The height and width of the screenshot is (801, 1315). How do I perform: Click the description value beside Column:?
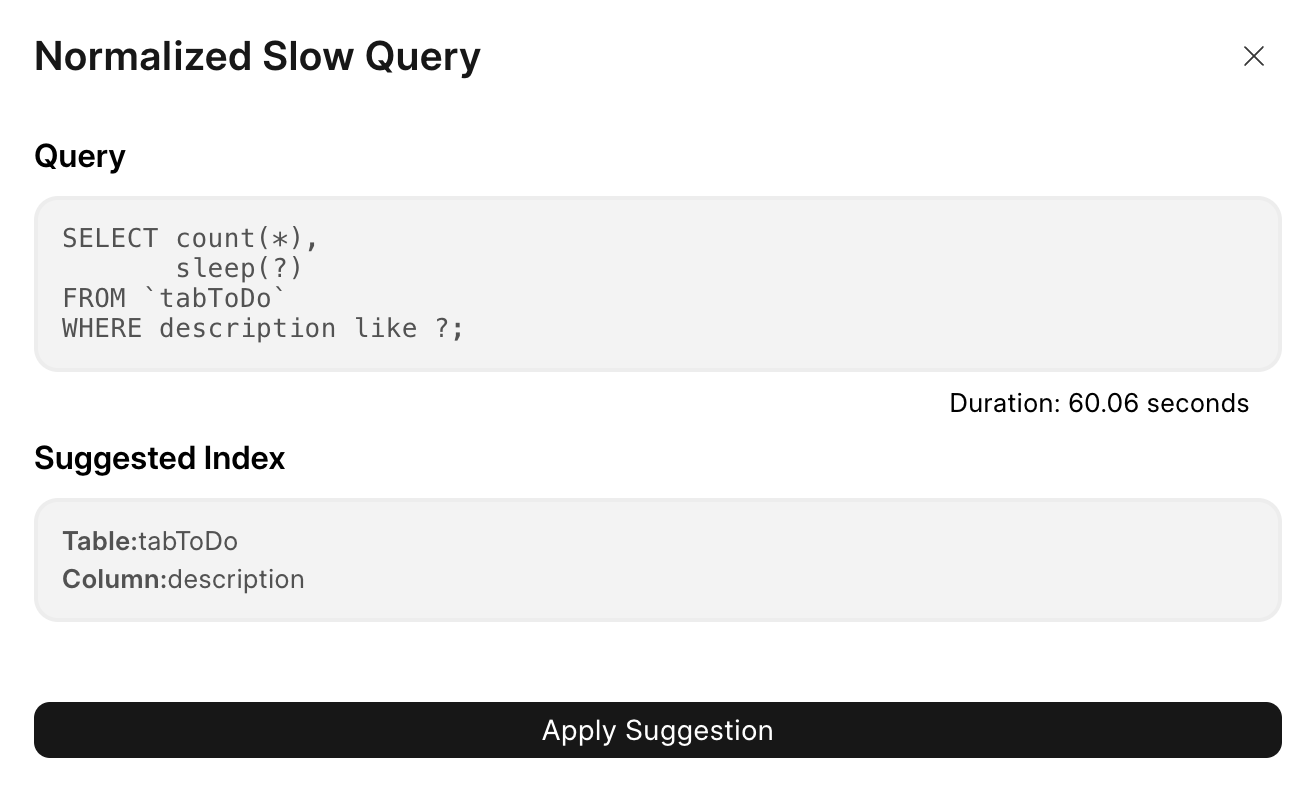tap(236, 579)
